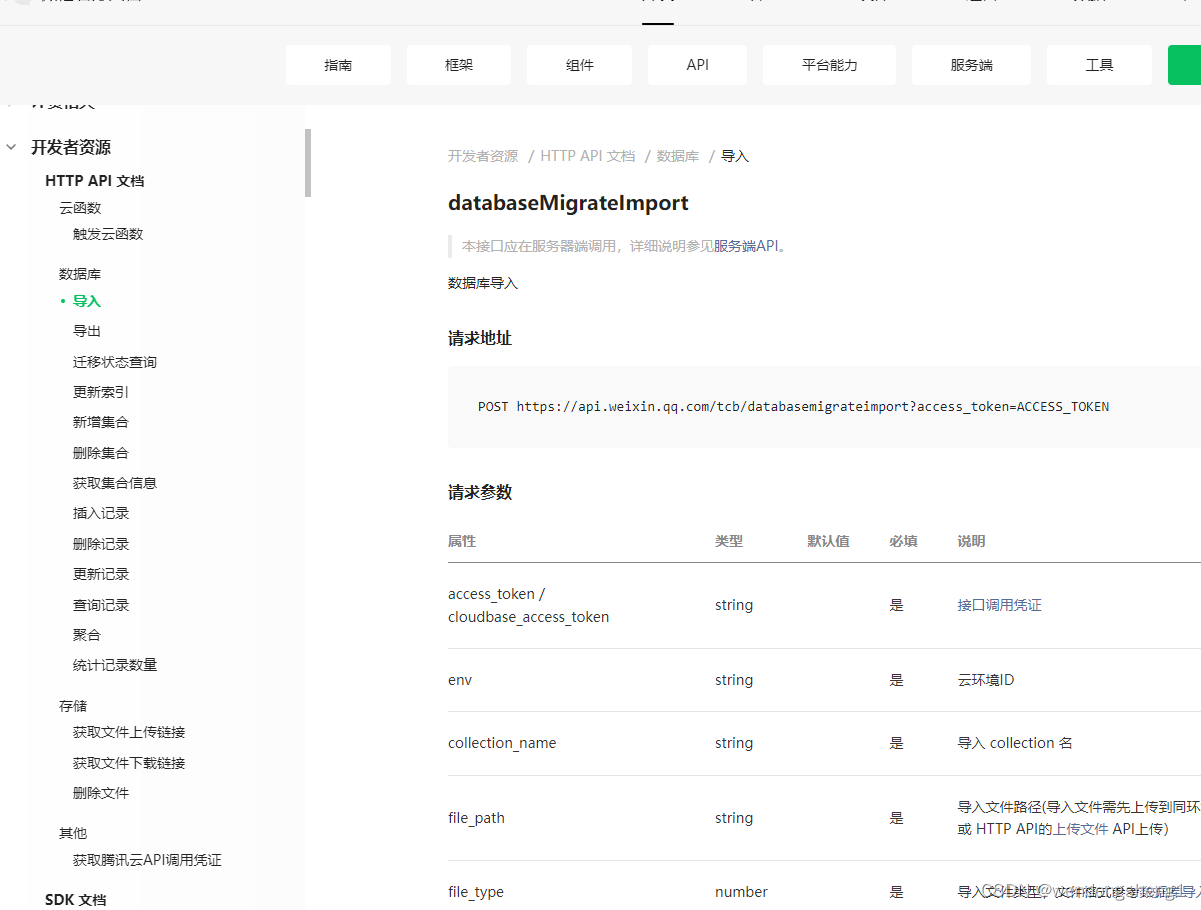Click the green button in top nav

(1184, 65)
